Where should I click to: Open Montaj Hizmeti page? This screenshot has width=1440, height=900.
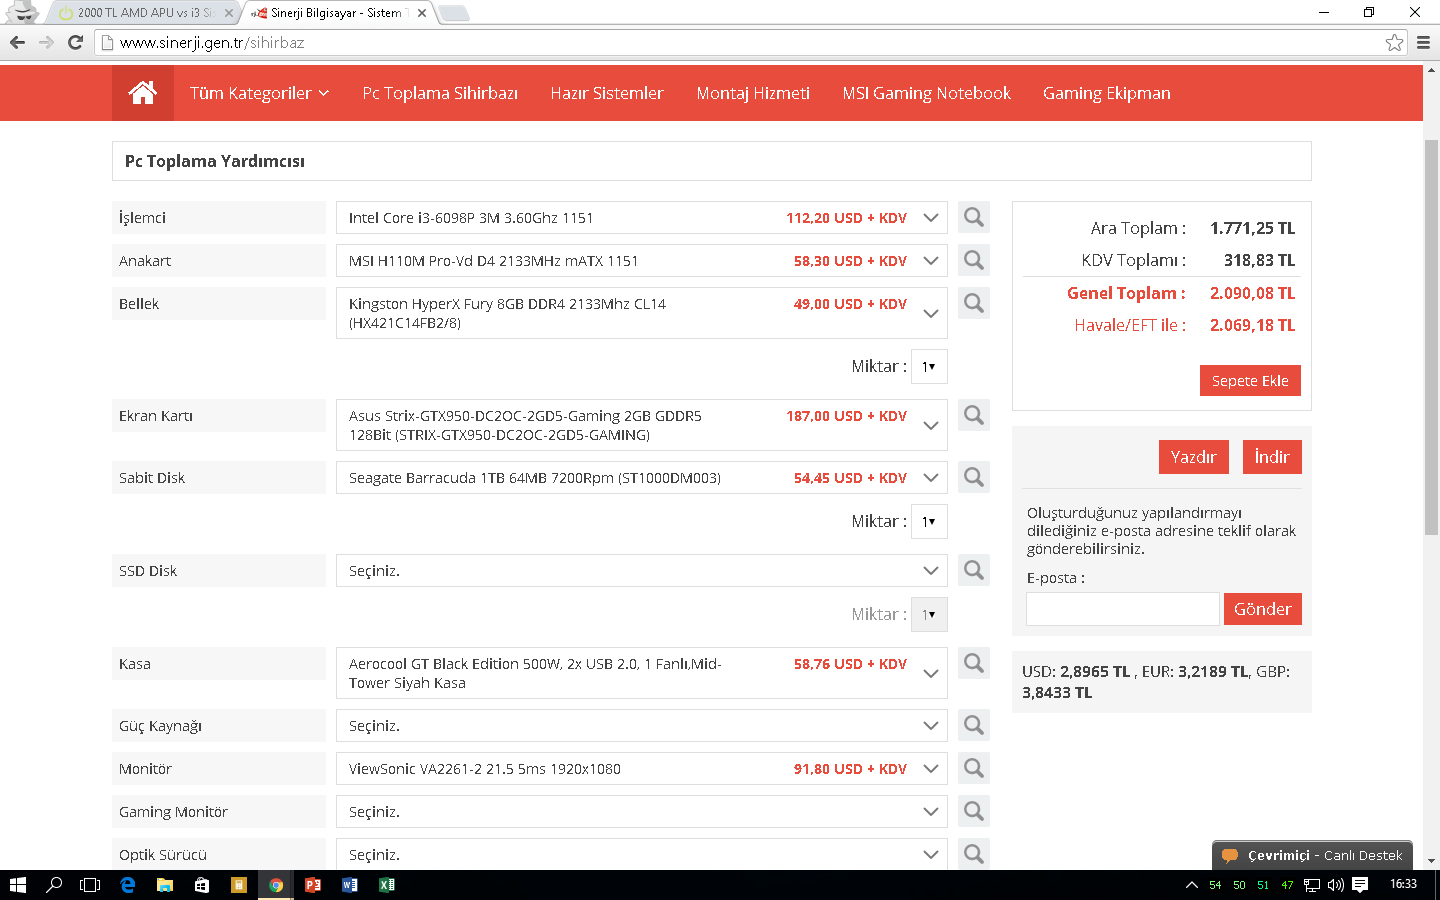tap(753, 93)
